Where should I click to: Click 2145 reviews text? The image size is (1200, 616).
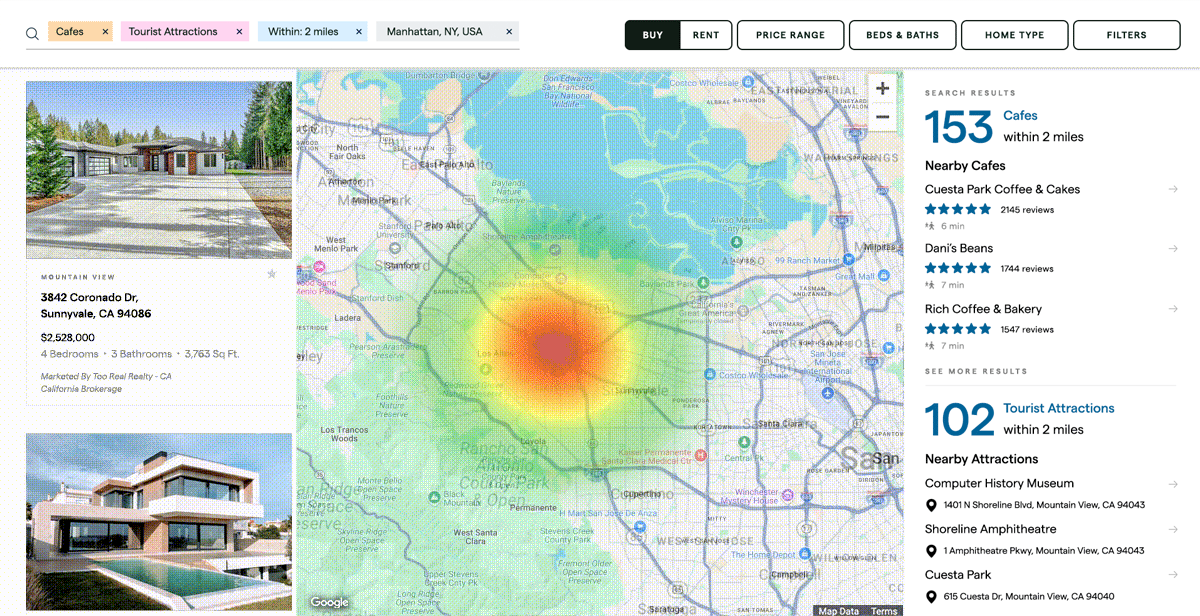[x=1027, y=210]
